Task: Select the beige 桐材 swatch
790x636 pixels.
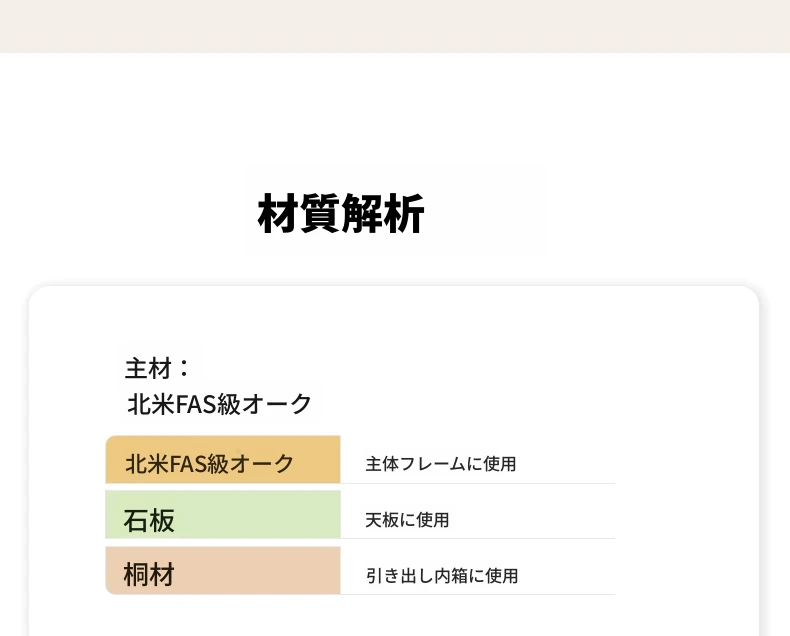Action: pos(223,570)
